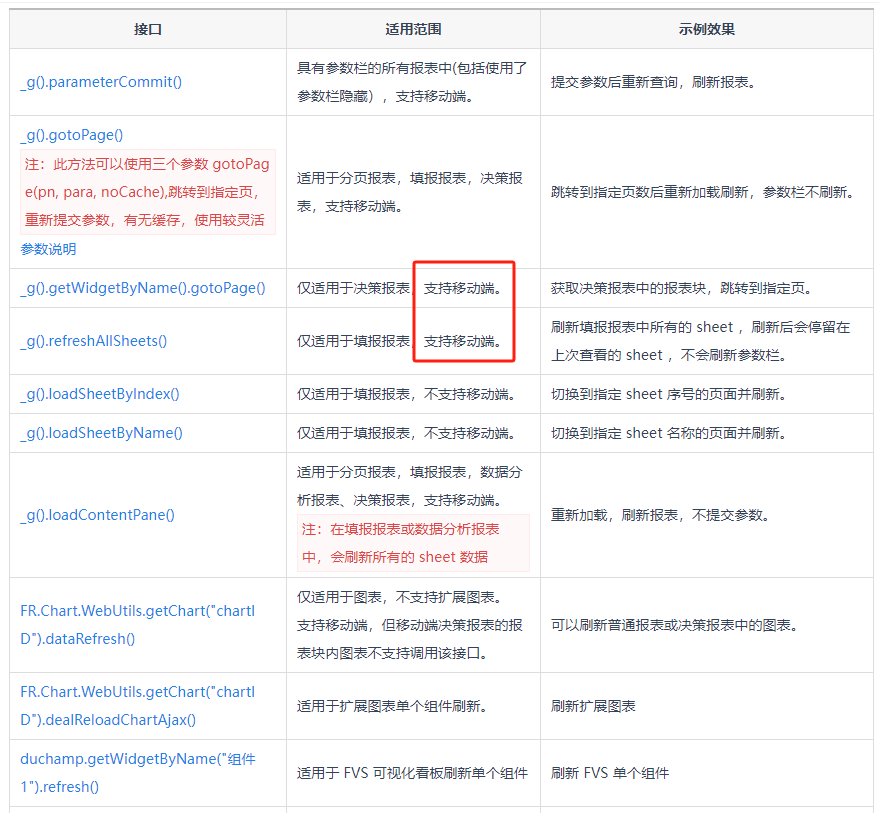This screenshot has height=813, width=879.
Task: Open the duchamp.getWidgetByName refresh() link
Action: point(138,773)
